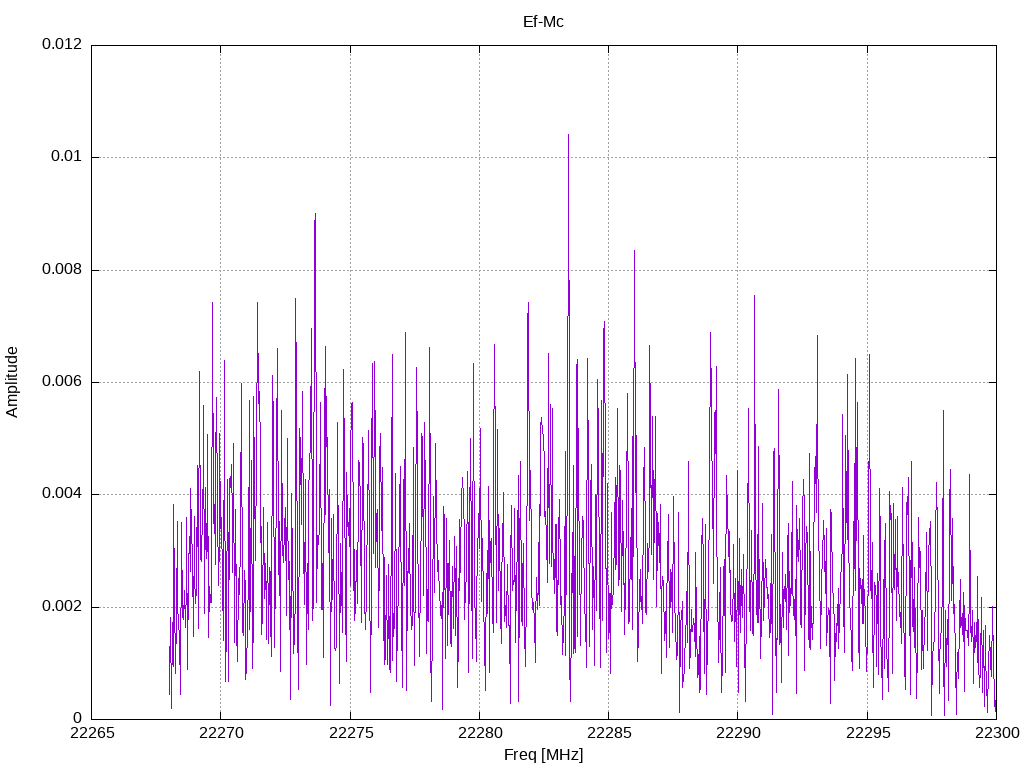The image size is (1024, 768).
Task: Click the y-axis tick label 0.002
Action: point(62,606)
